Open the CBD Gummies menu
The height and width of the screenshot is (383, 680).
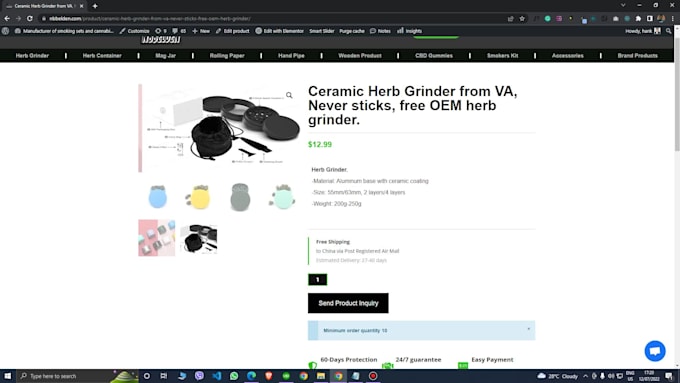point(434,56)
